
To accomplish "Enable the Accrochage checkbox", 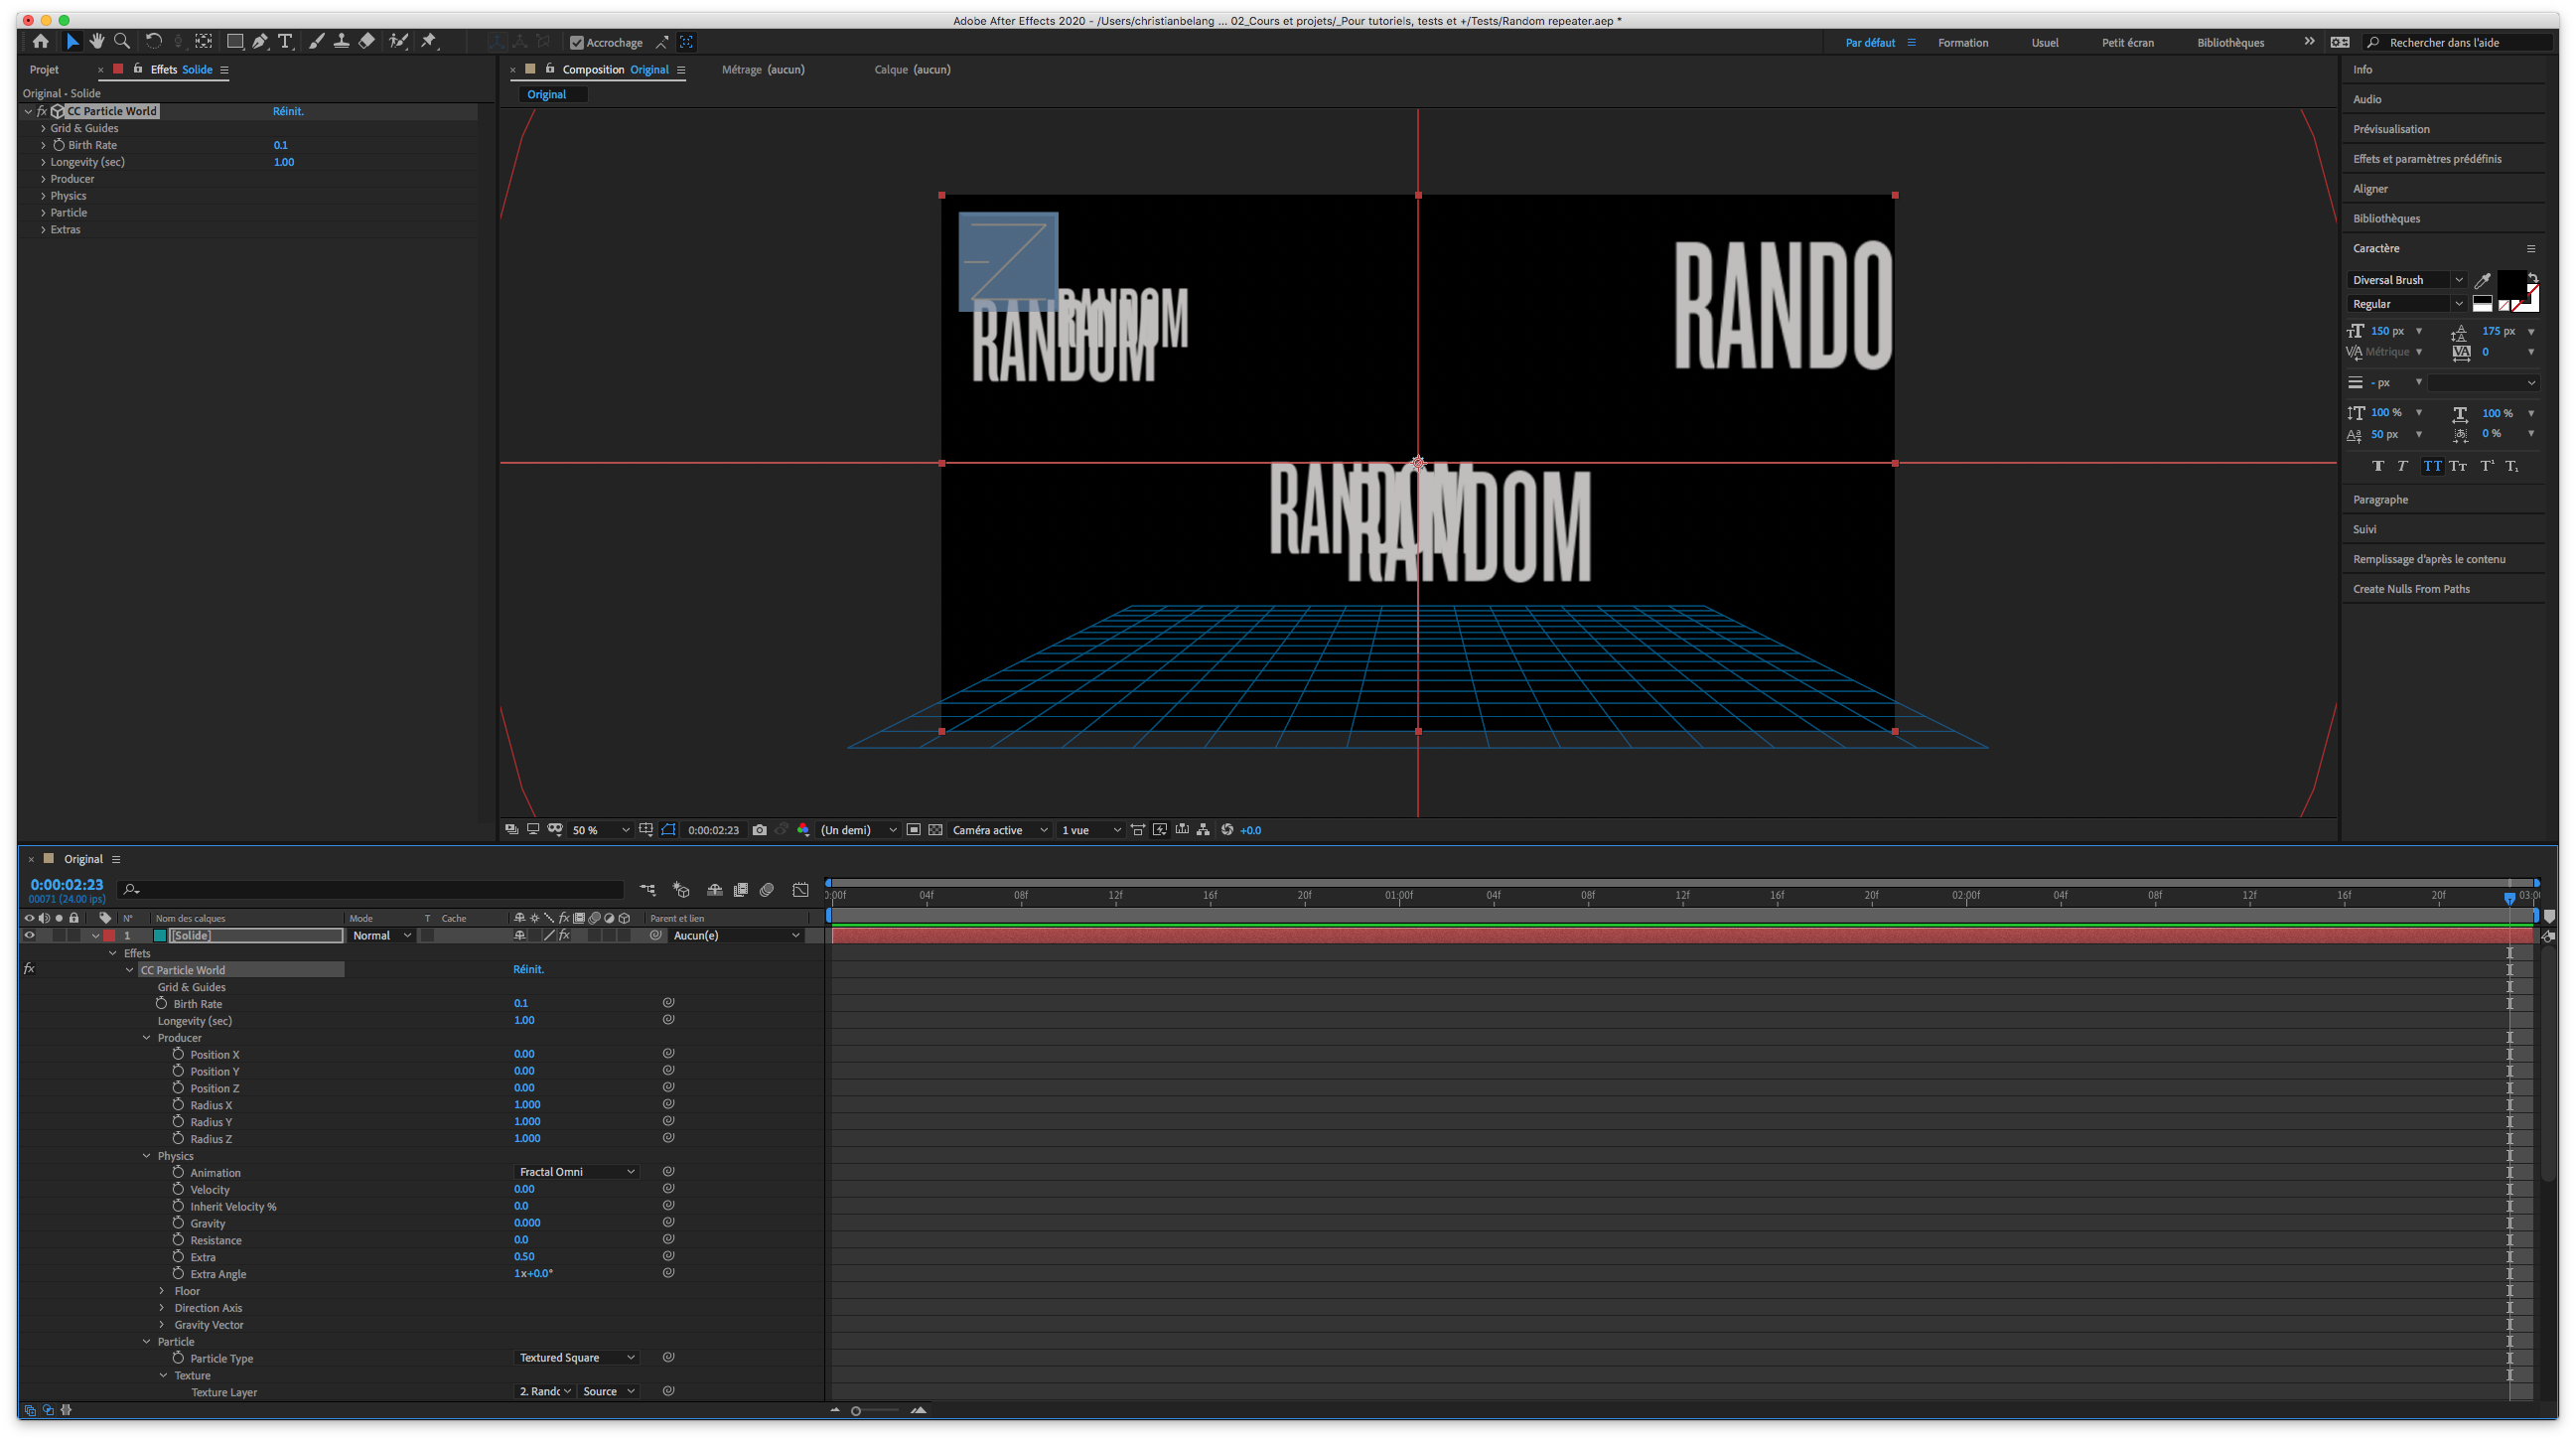I will tap(578, 42).
